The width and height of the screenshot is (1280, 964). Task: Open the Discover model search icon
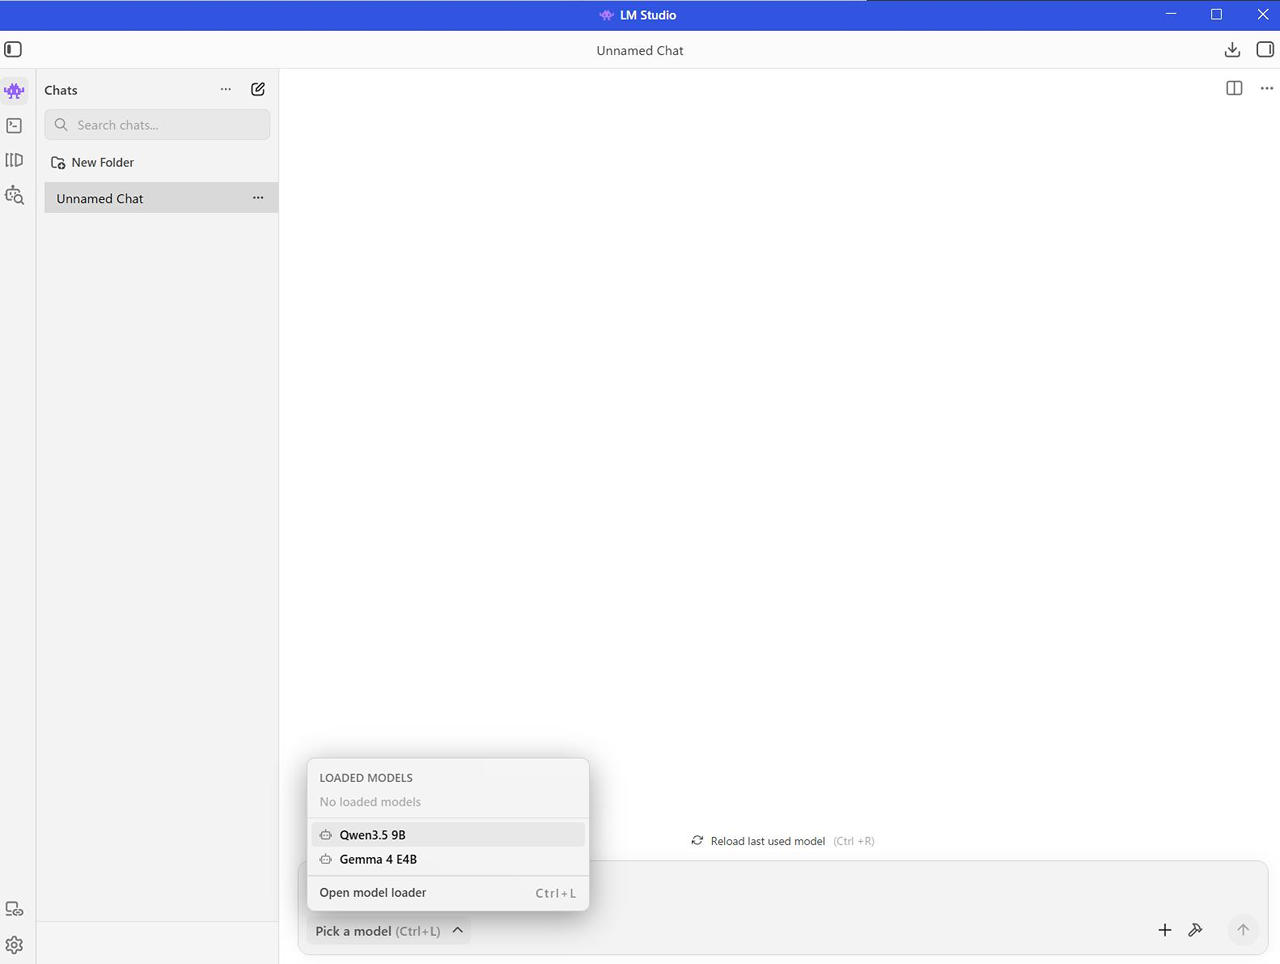[14, 195]
